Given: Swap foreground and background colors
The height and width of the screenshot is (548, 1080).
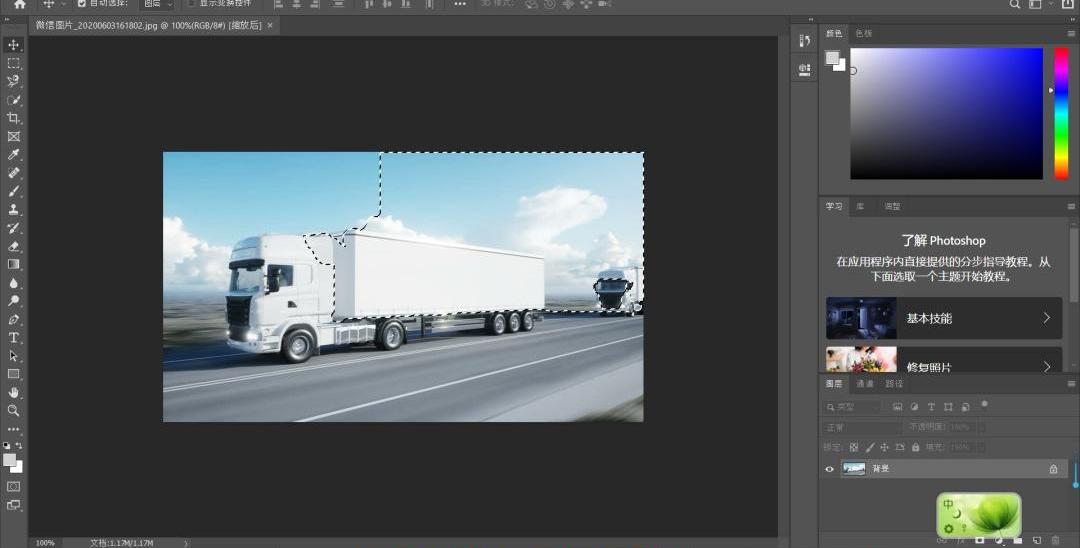Looking at the screenshot, I should coord(19,445).
